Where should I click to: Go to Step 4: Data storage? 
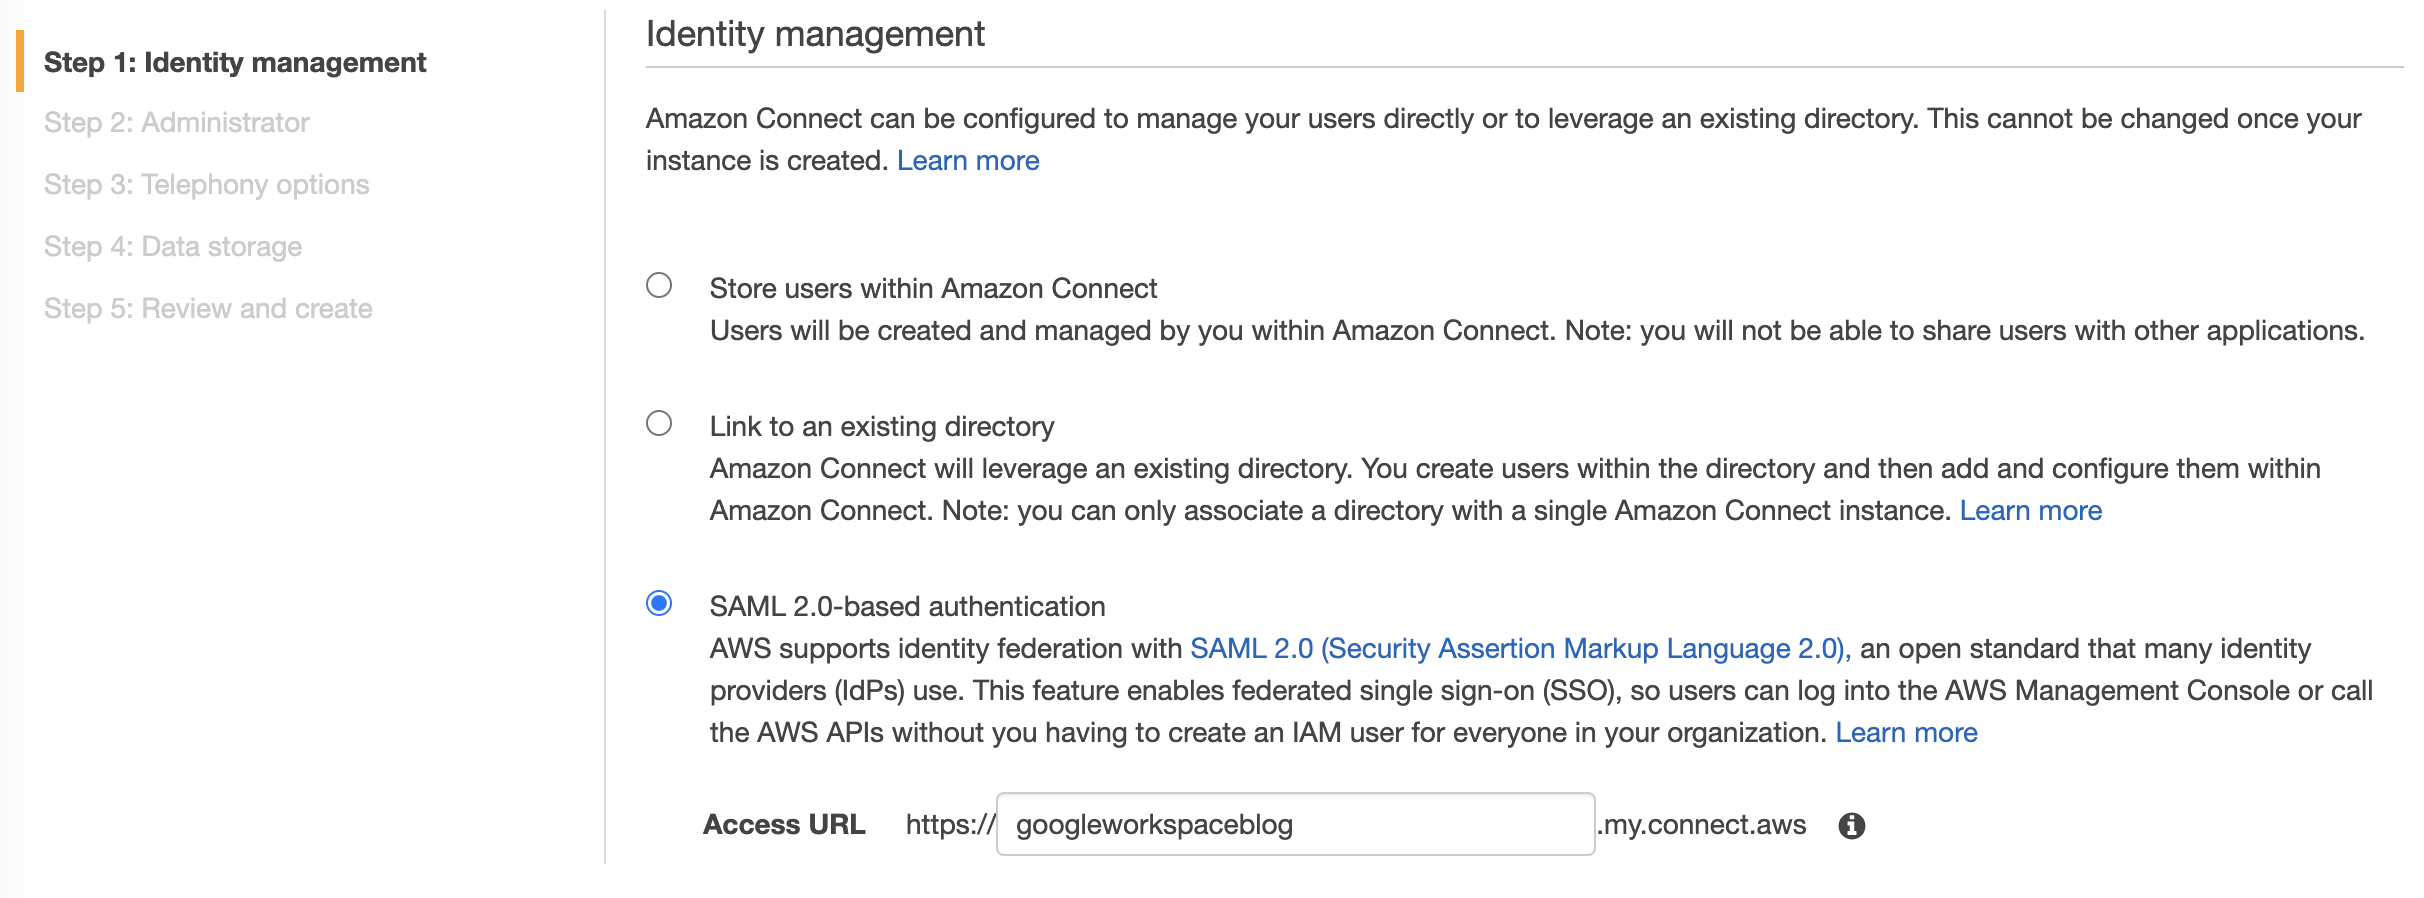pyautogui.click(x=173, y=246)
